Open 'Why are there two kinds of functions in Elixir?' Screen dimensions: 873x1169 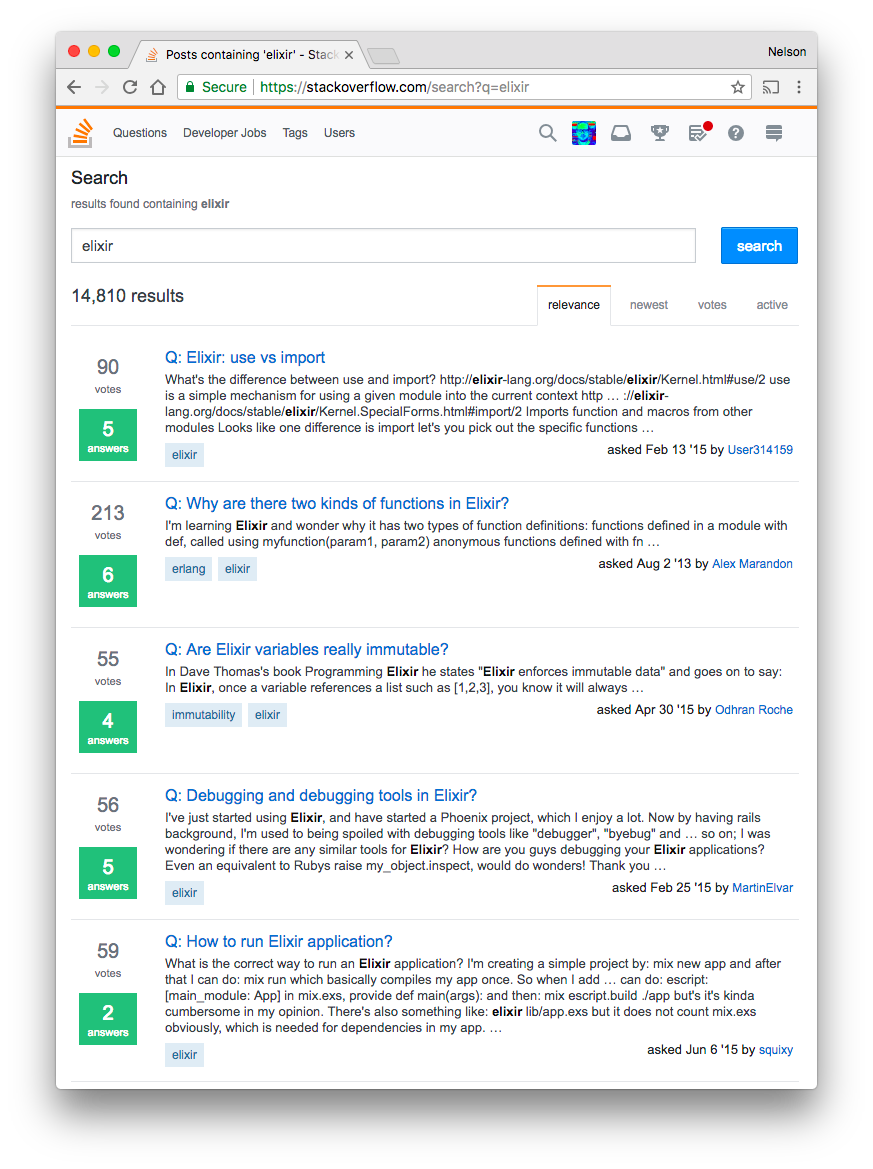pyautogui.click(x=337, y=503)
